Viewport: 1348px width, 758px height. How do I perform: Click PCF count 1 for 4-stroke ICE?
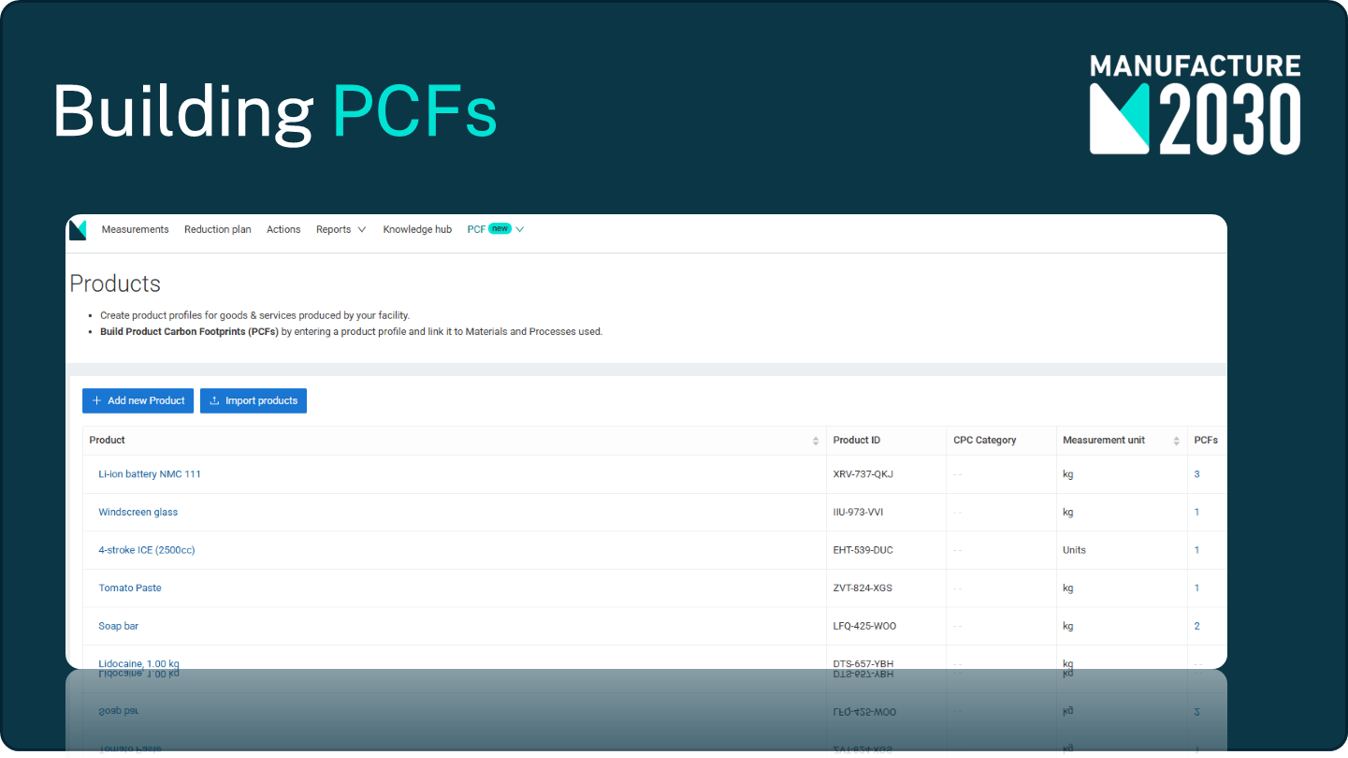point(1197,550)
